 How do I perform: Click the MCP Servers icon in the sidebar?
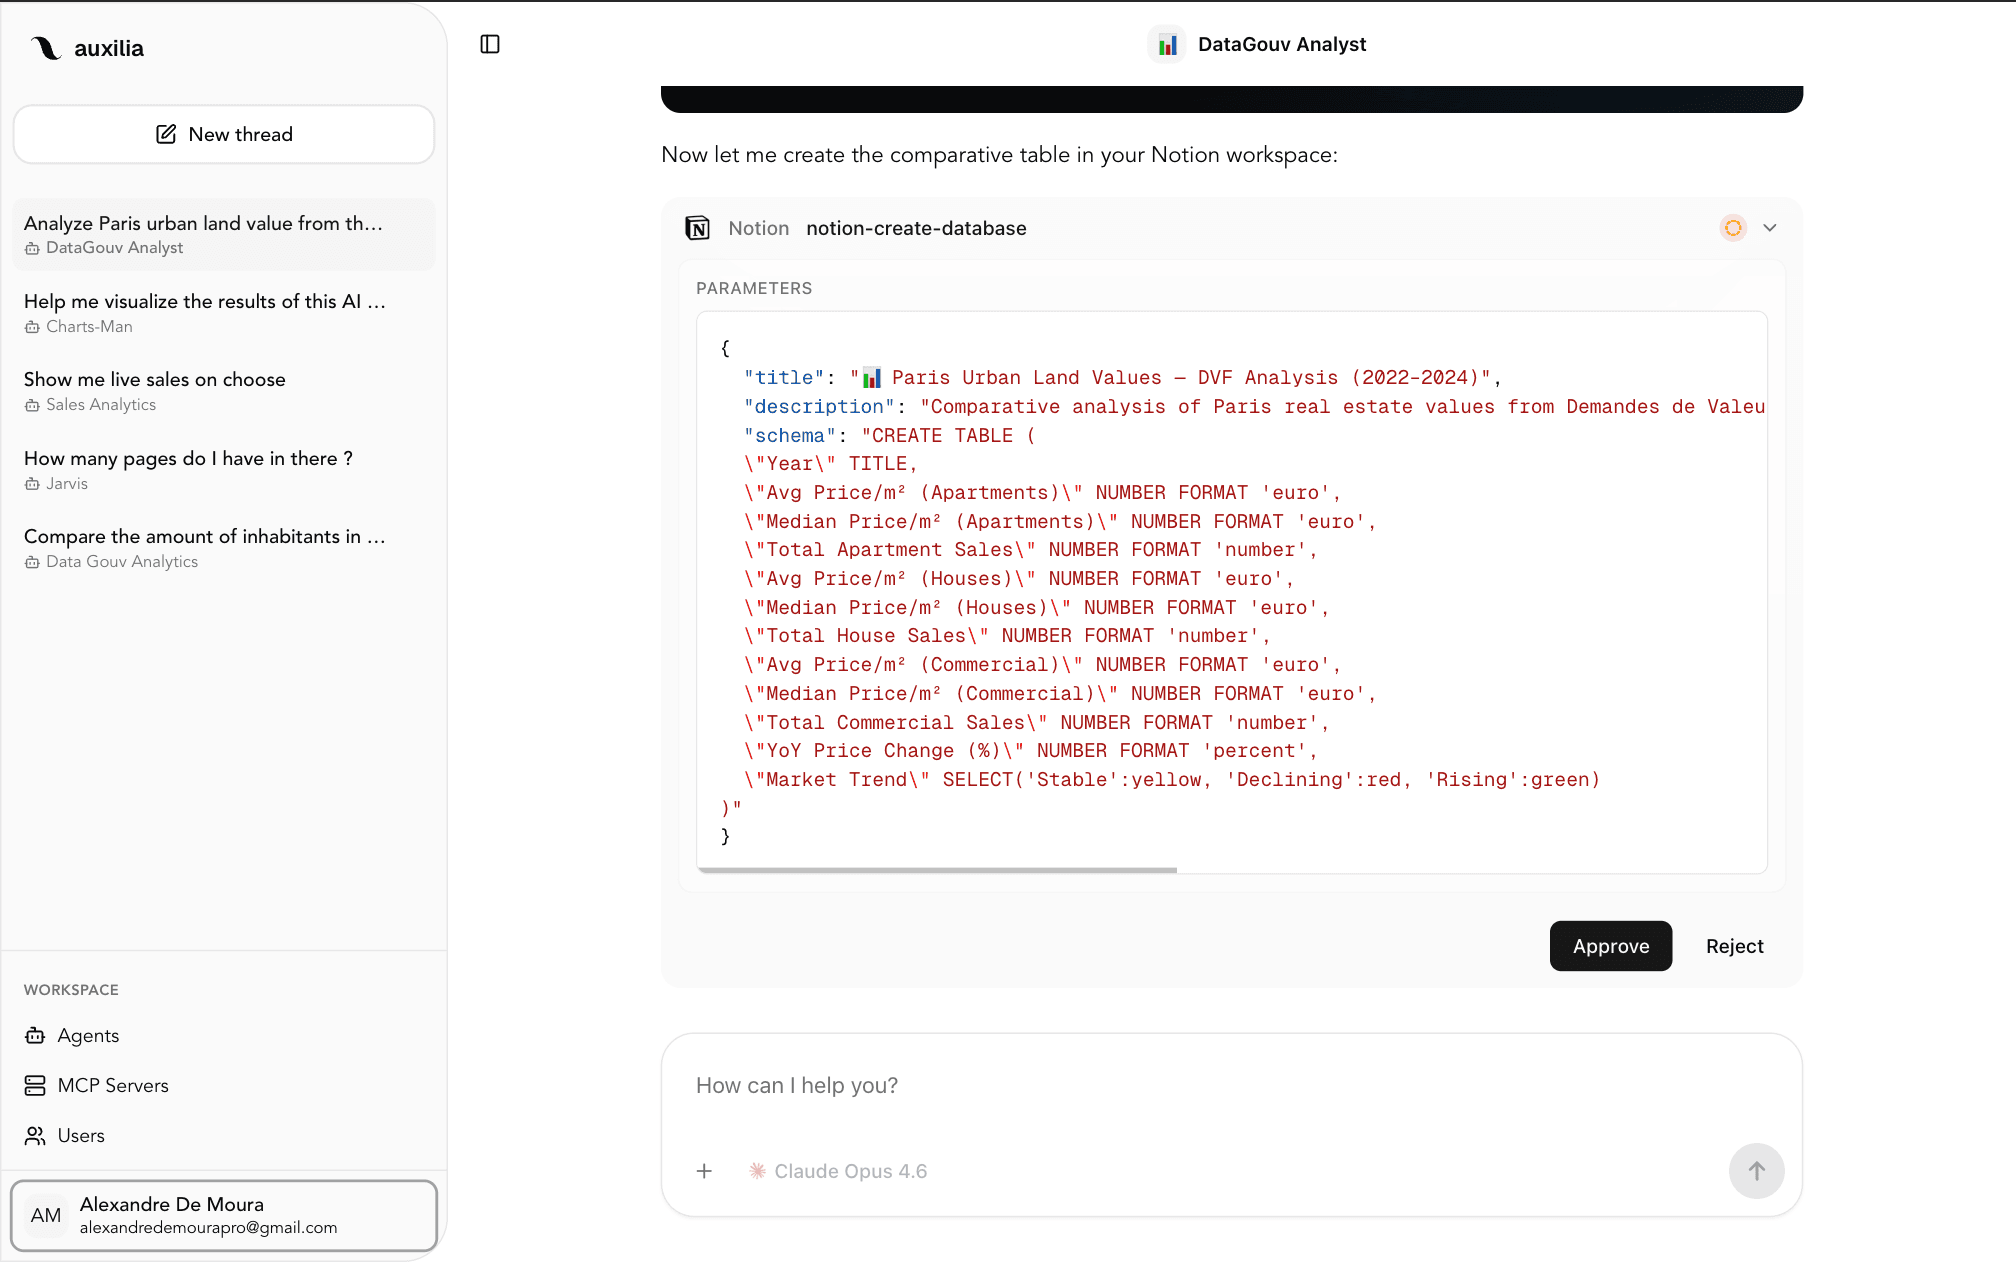point(36,1085)
